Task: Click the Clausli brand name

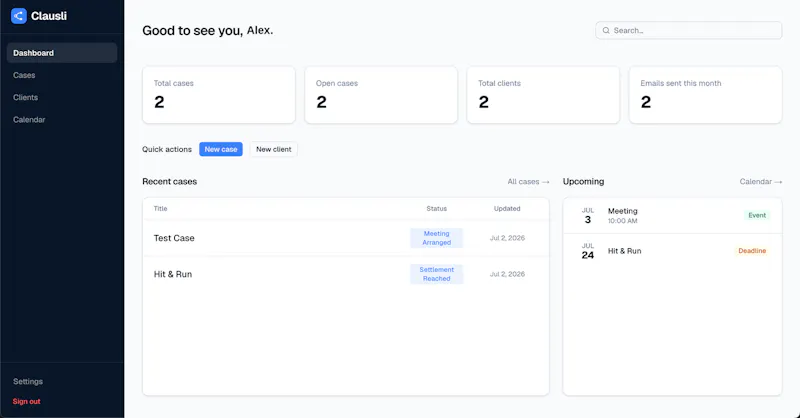Action: (x=49, y=16)
